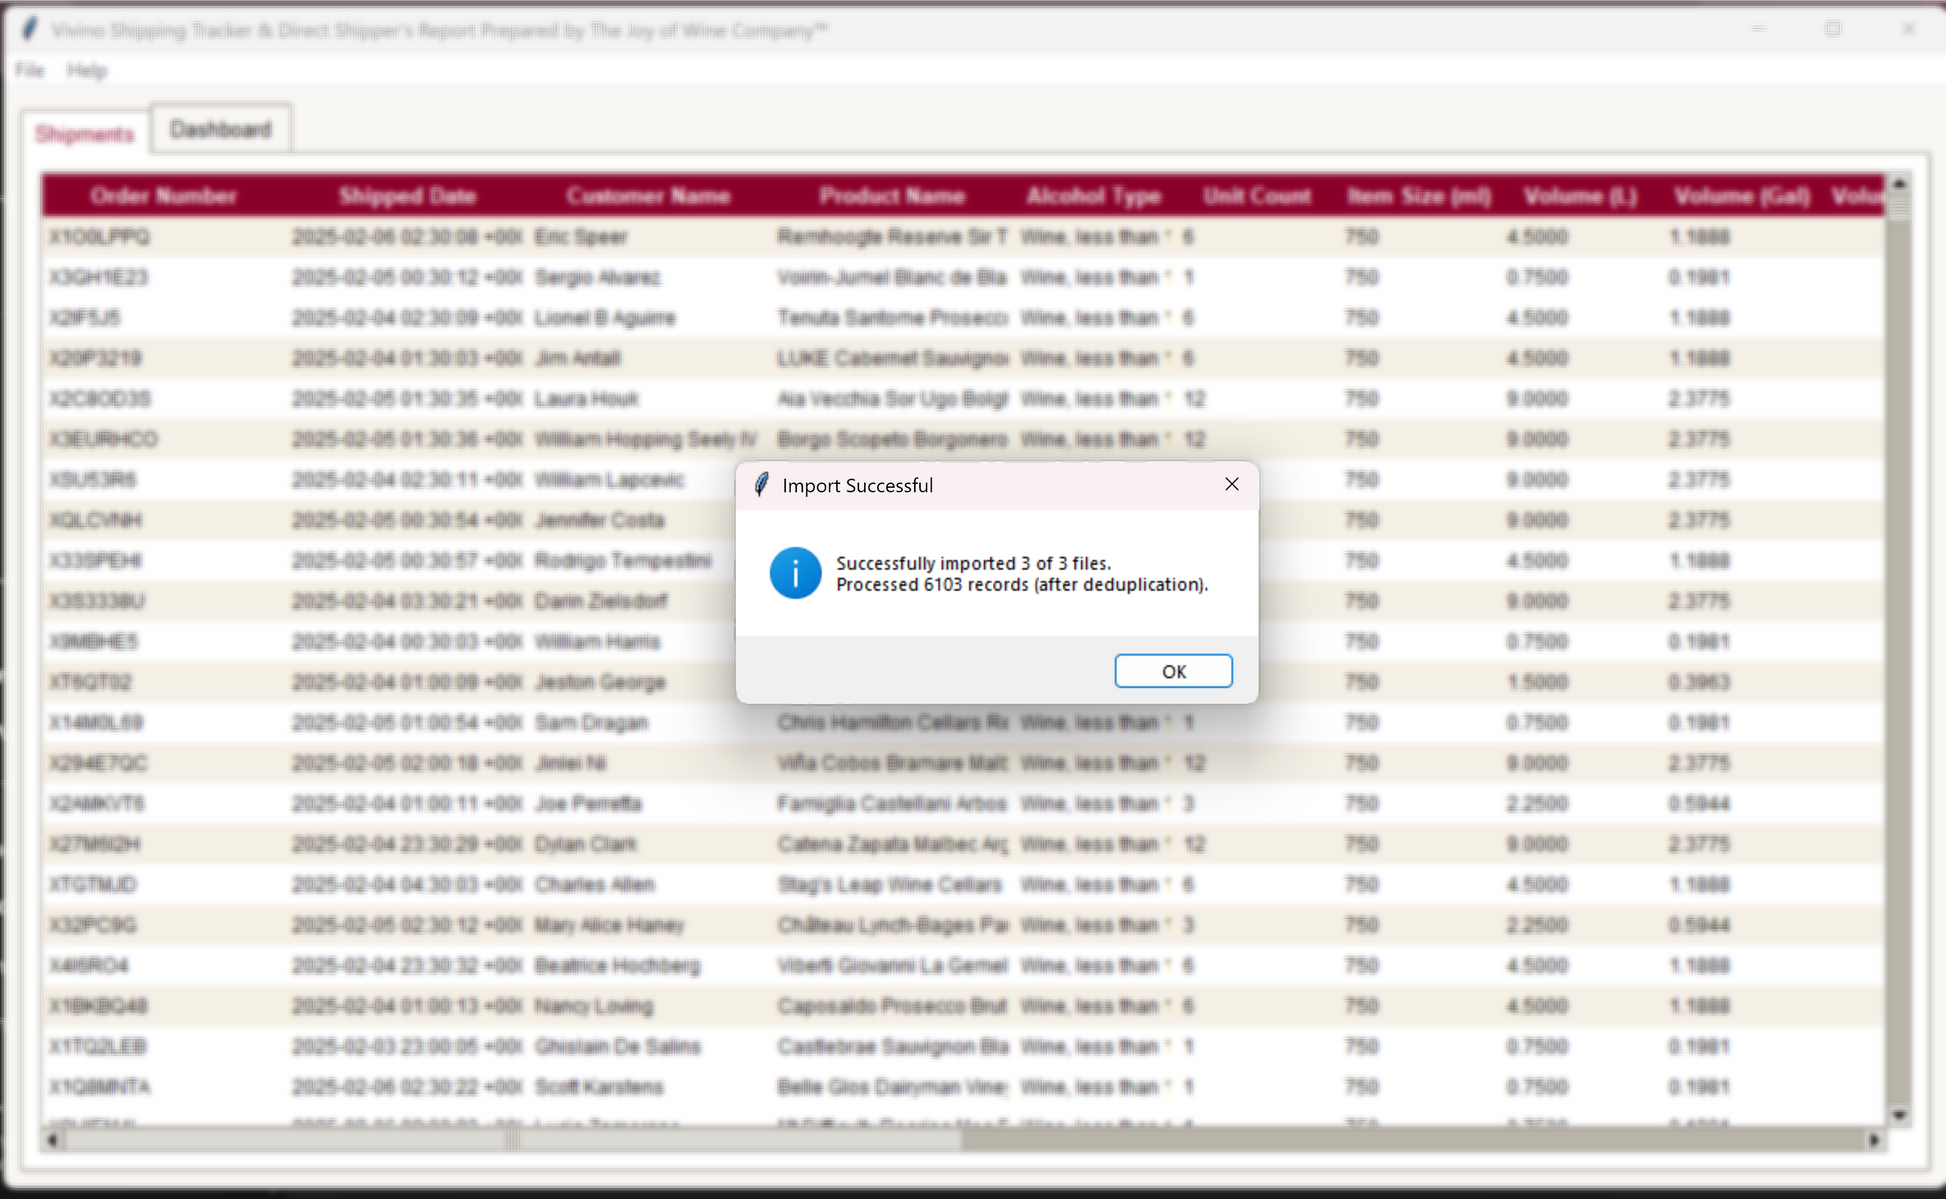Click vertical scrollbar up arrow
The image size is (1946, 1199).
(1898, 184)
